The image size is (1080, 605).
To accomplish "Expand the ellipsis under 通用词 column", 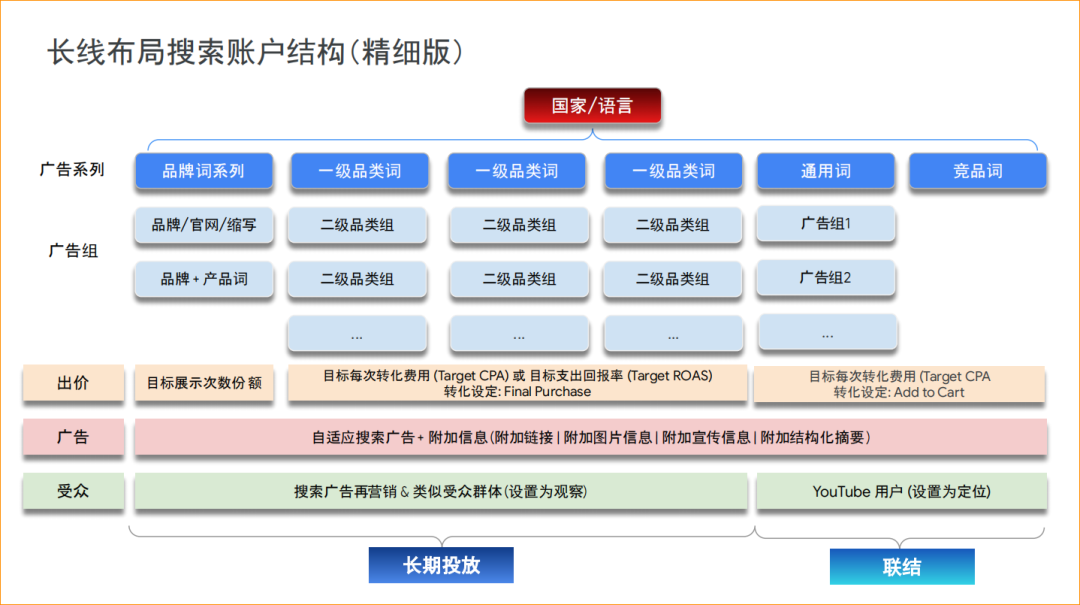I will (825, 333).
